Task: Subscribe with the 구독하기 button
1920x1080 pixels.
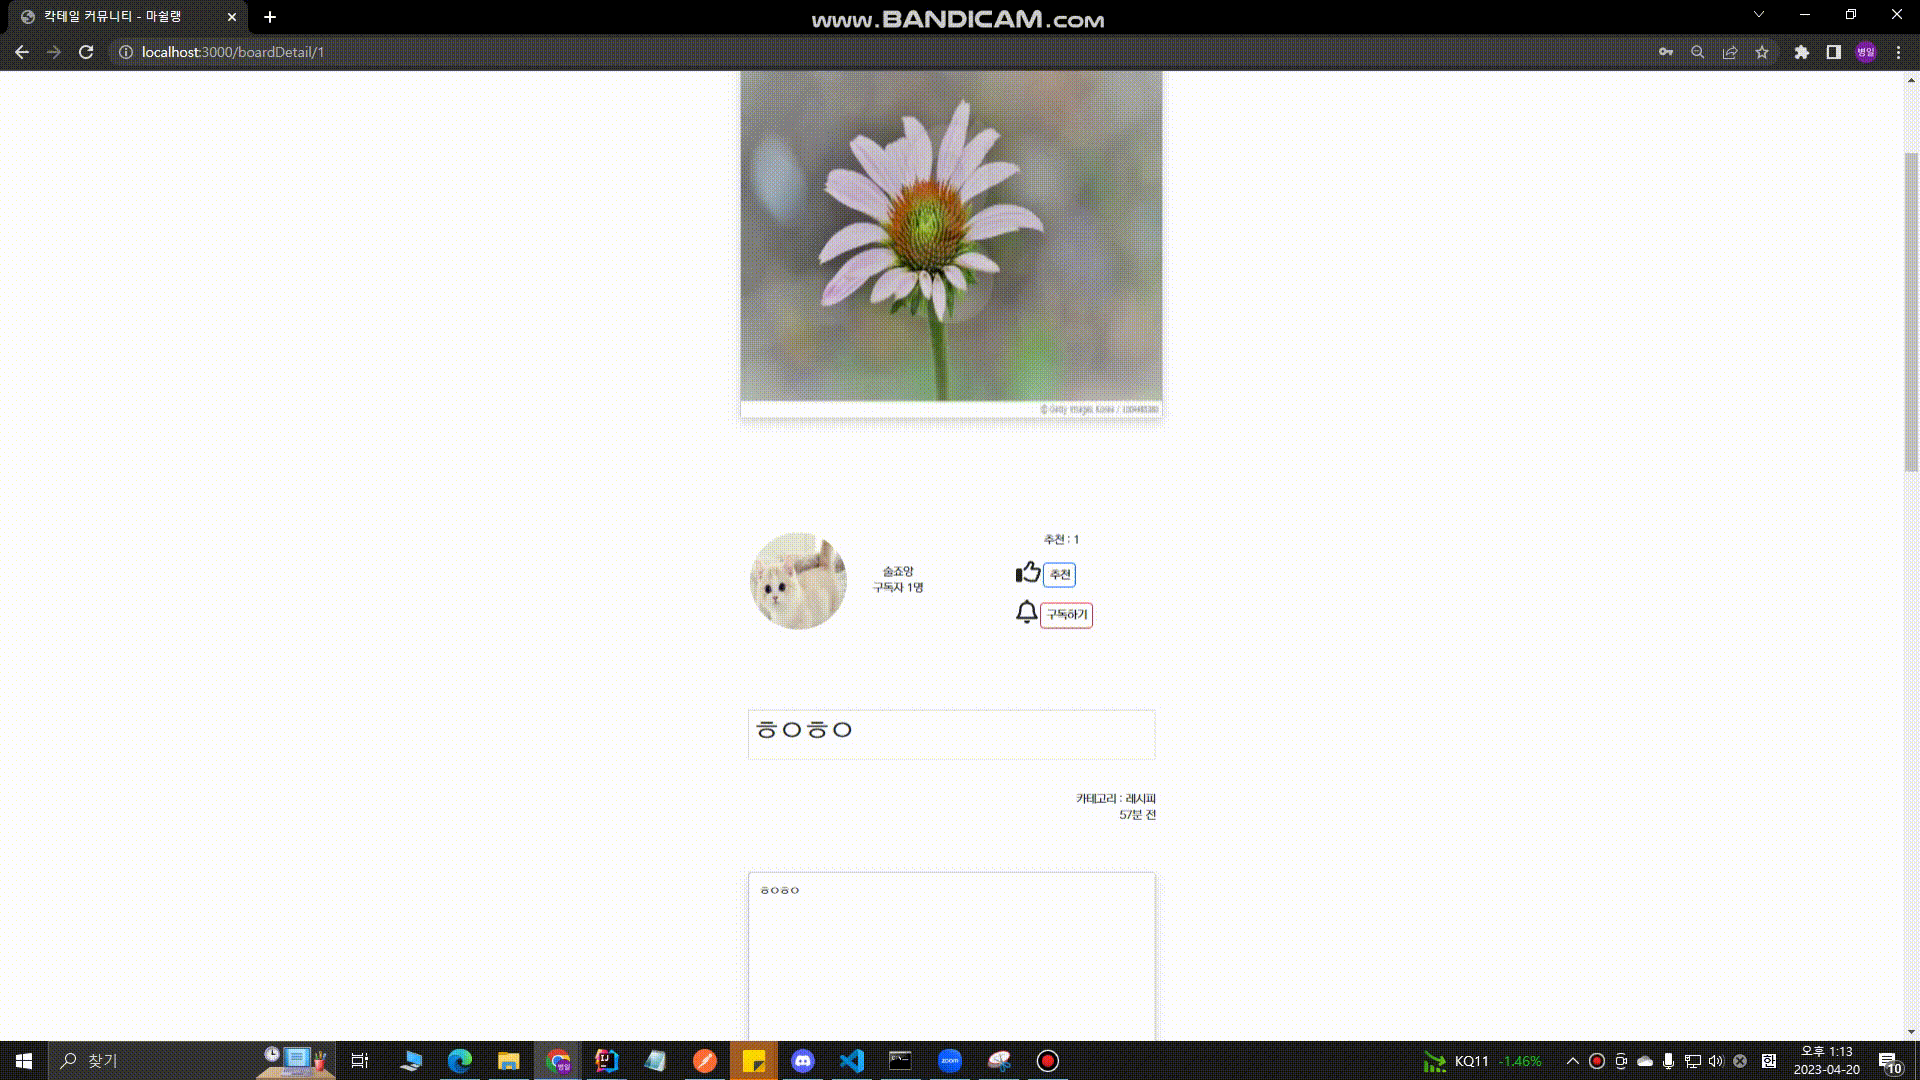Action: click(x=1066, y=615)
